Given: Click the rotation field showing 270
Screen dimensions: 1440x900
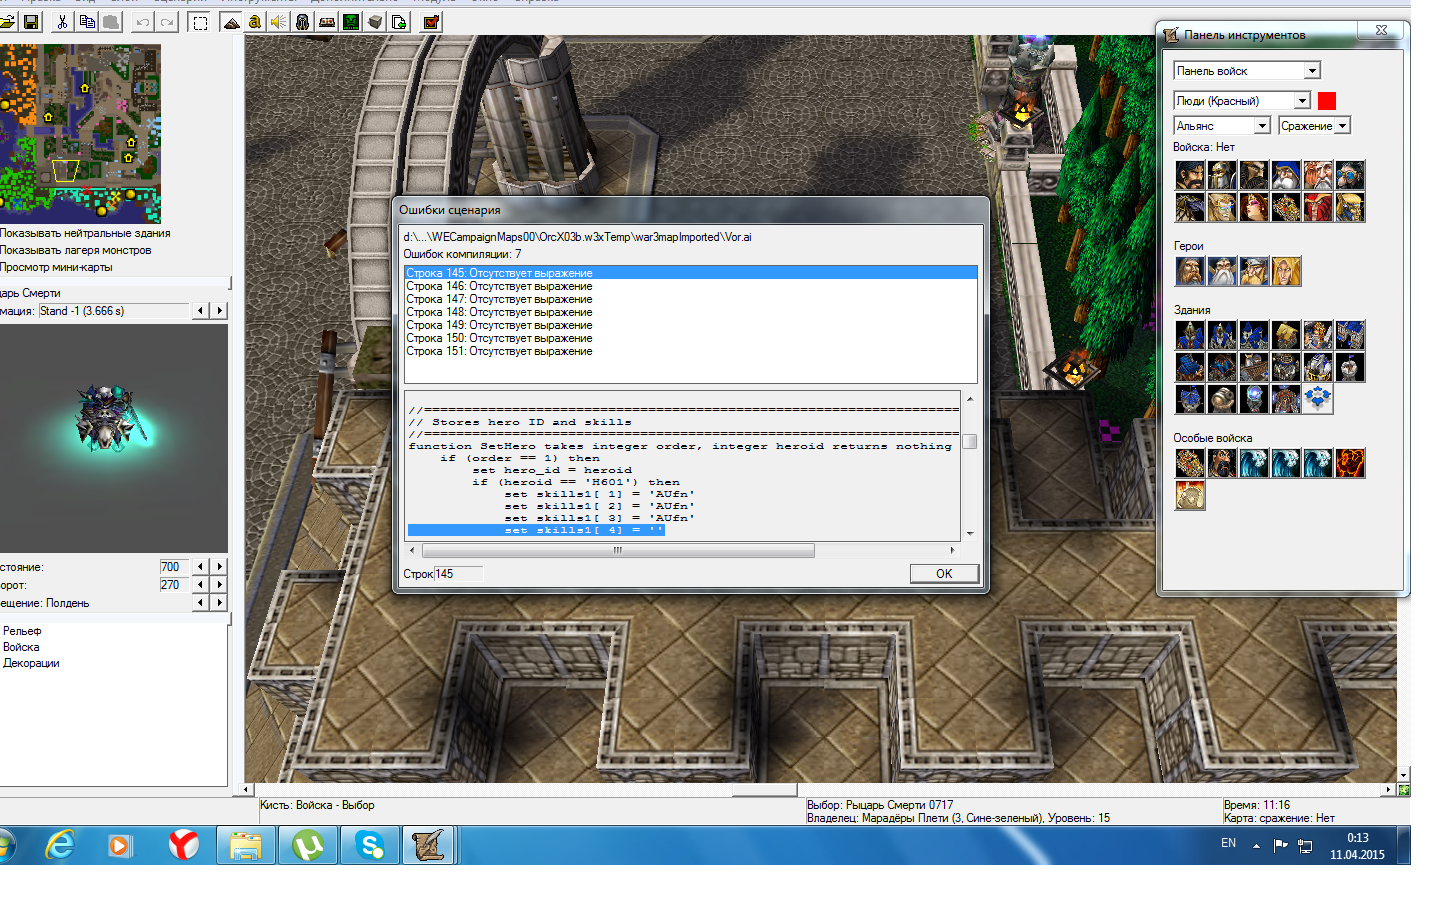Looking at the screenshot, I should (173, 585).
